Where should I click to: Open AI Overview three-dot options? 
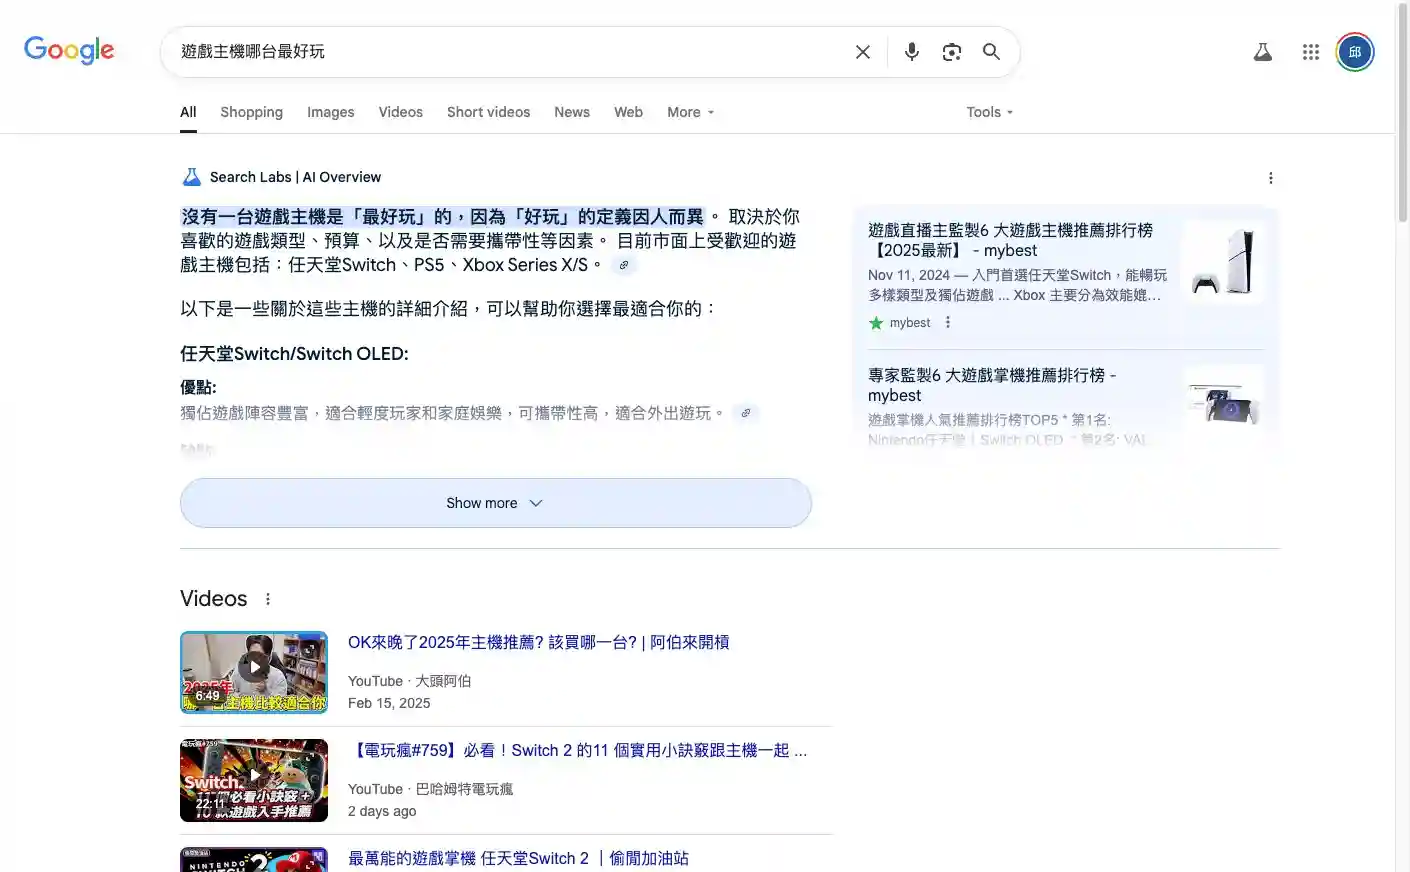[x=1270, y=178]
